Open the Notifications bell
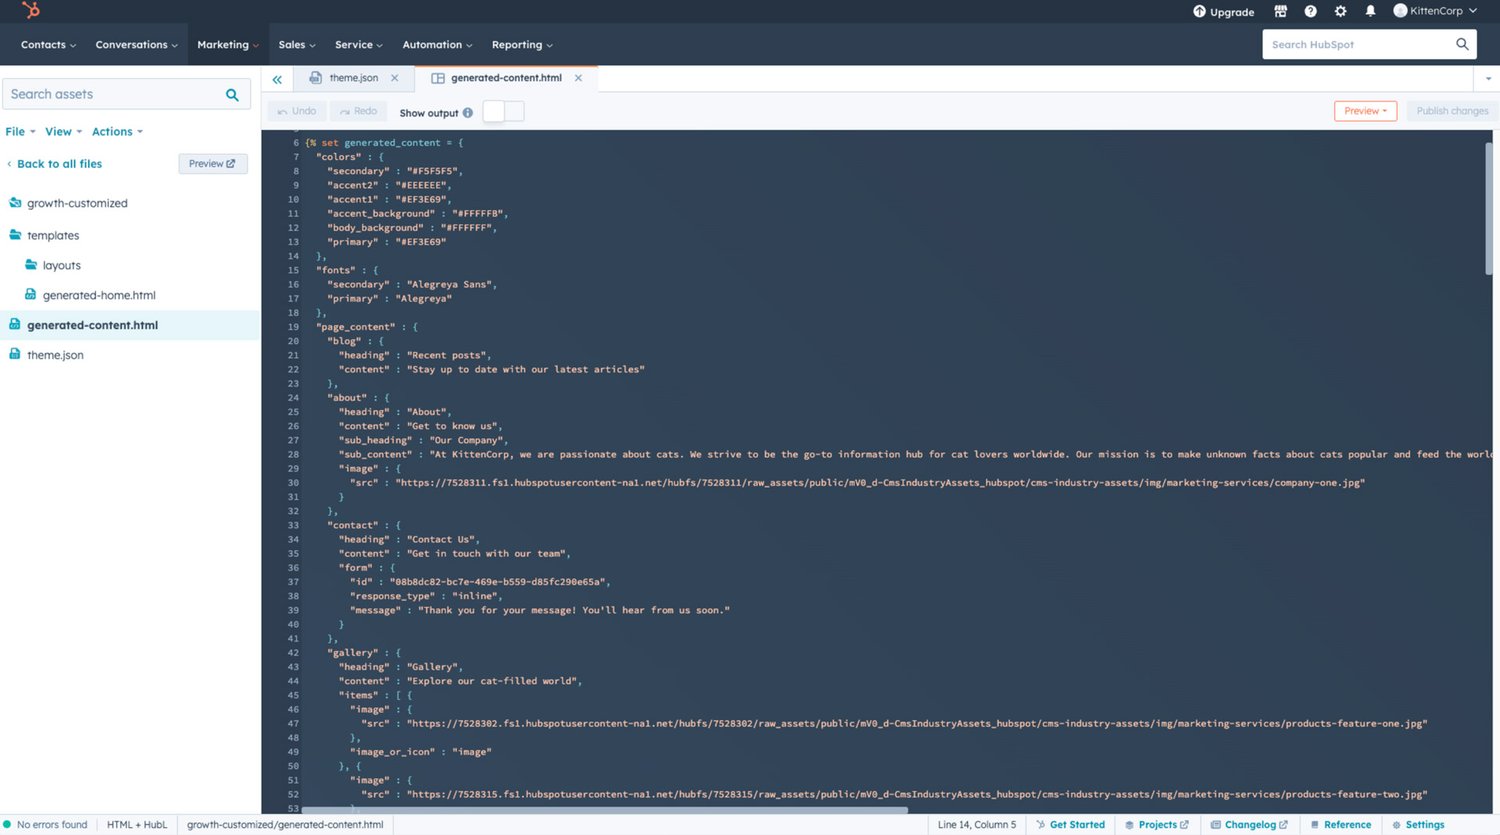 point(1370,11)
